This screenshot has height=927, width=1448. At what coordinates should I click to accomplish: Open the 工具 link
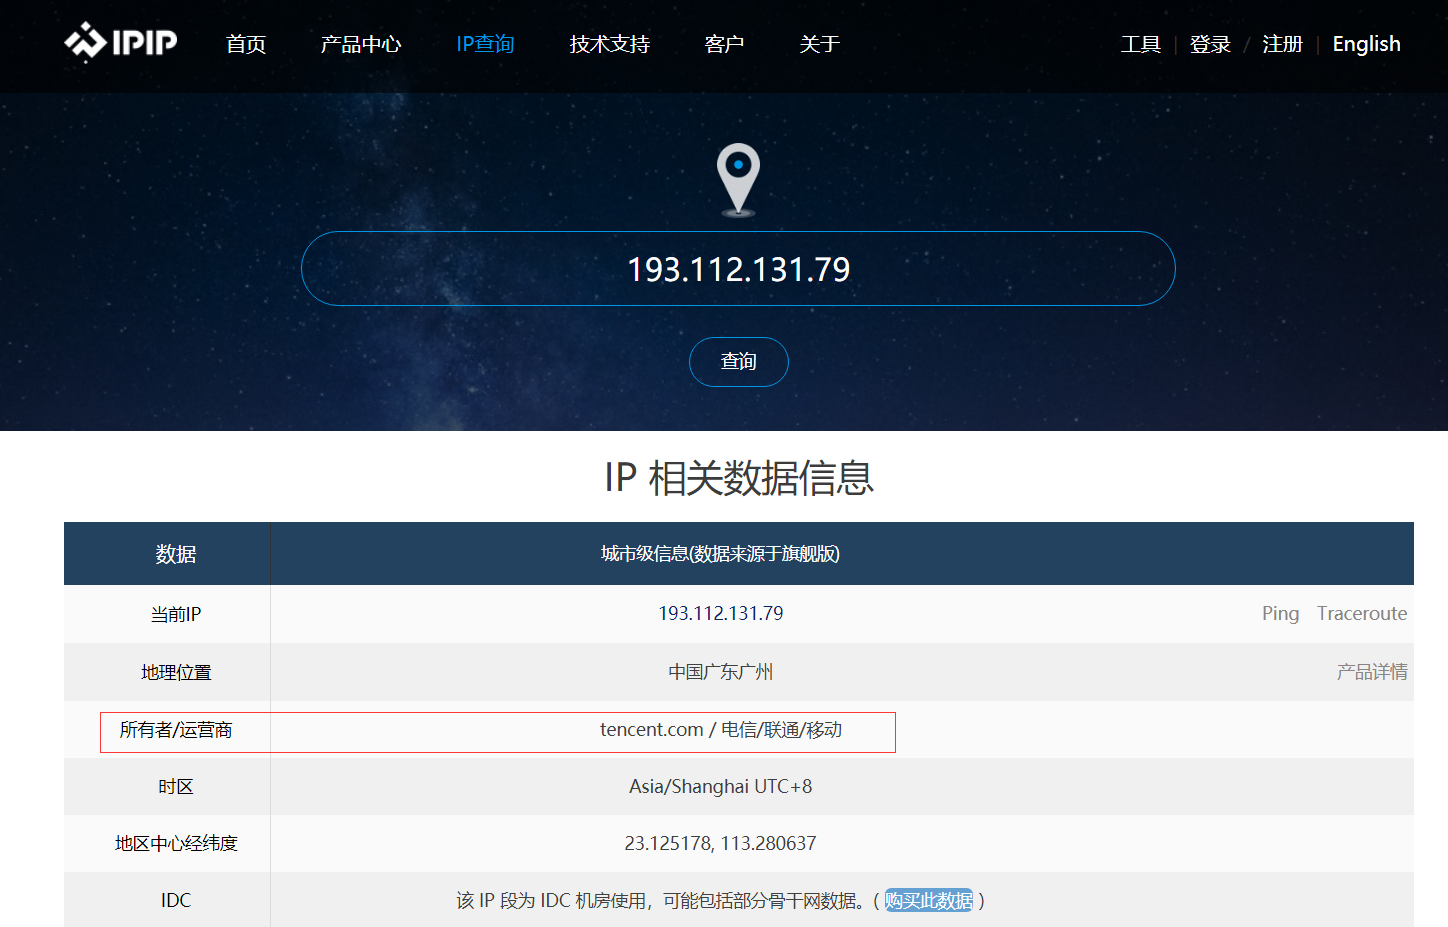click(x=1140, y=44)
